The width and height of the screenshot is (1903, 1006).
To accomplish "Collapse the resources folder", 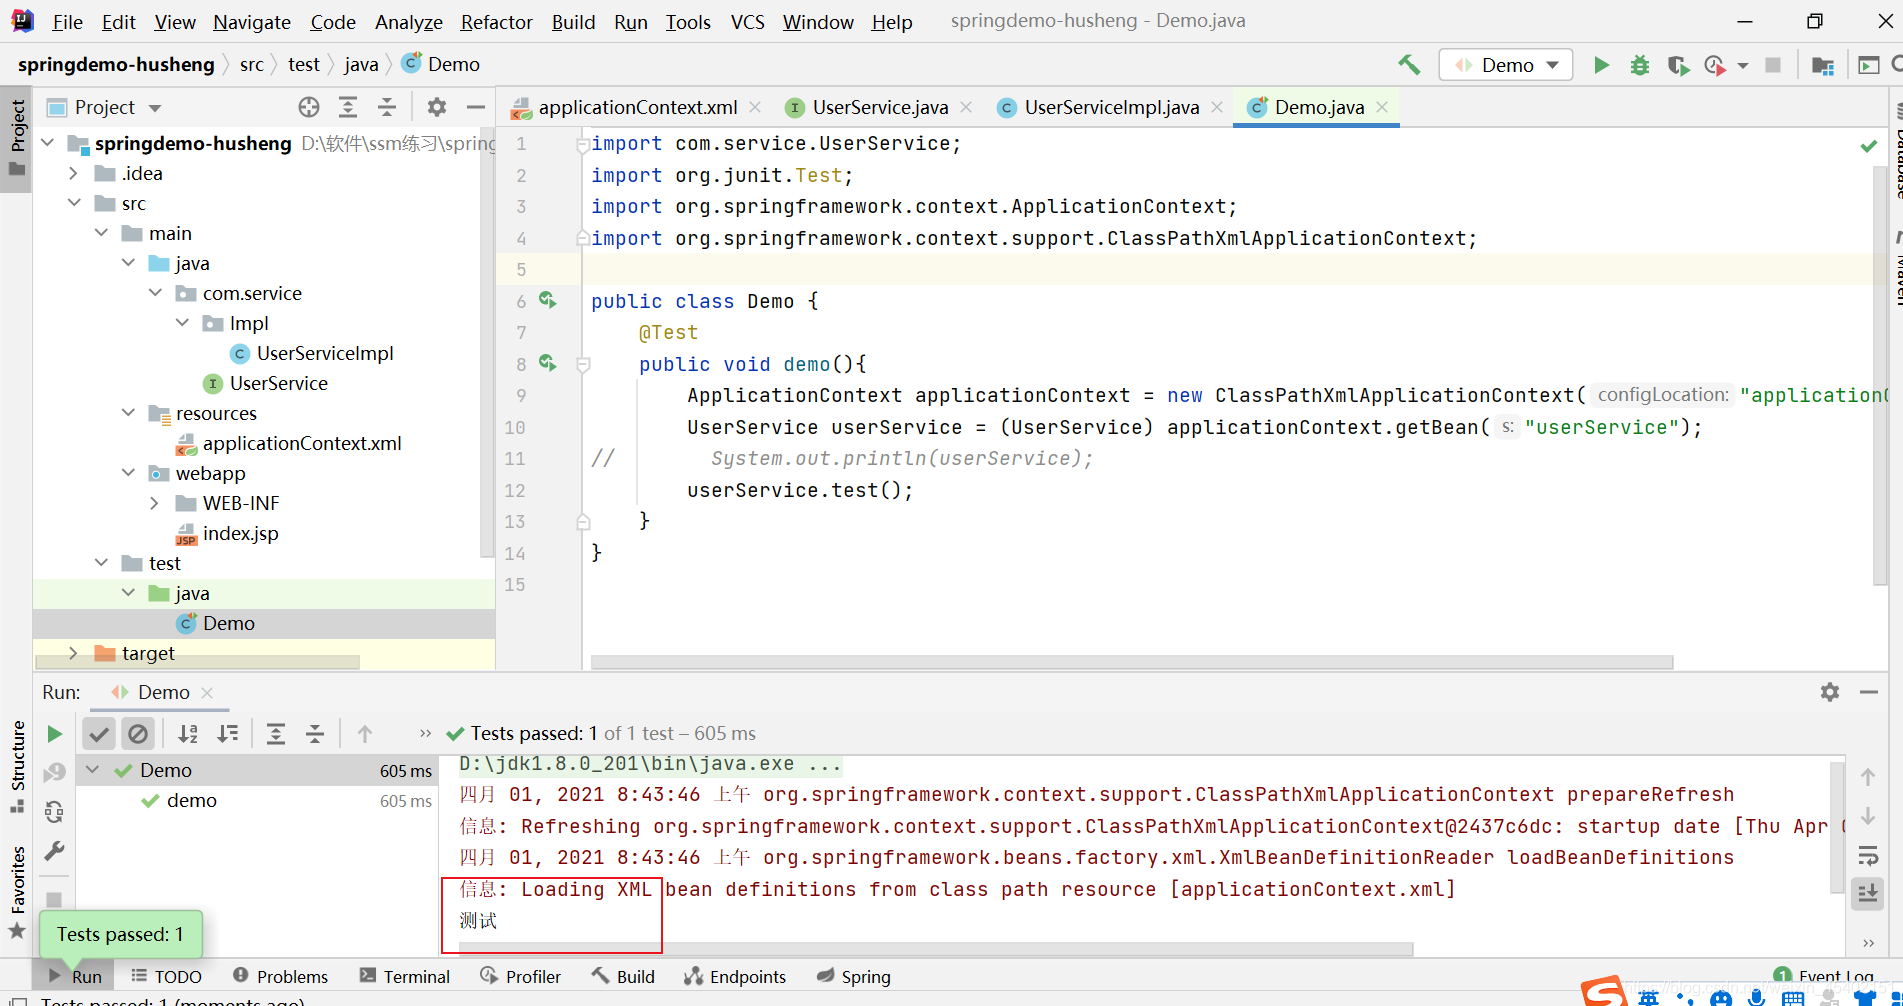I will (x=128, y=413).
